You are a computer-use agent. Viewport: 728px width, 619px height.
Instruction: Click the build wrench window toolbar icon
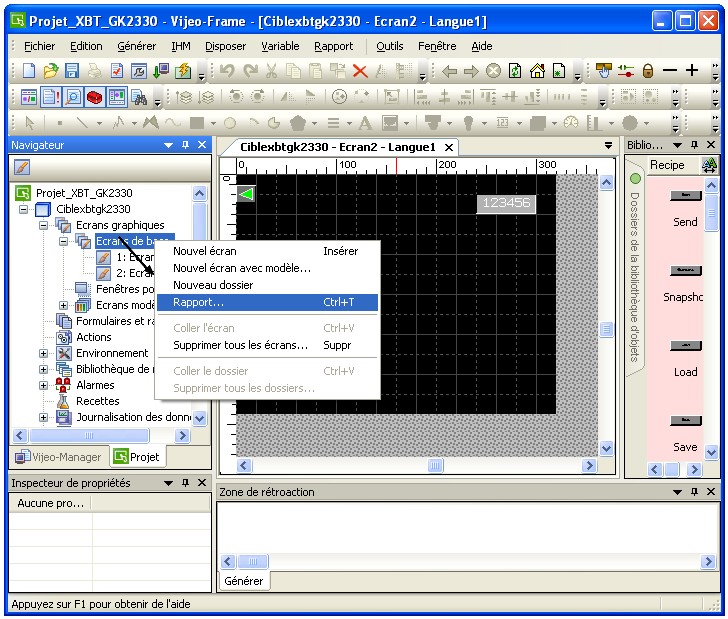coord(139,71)
